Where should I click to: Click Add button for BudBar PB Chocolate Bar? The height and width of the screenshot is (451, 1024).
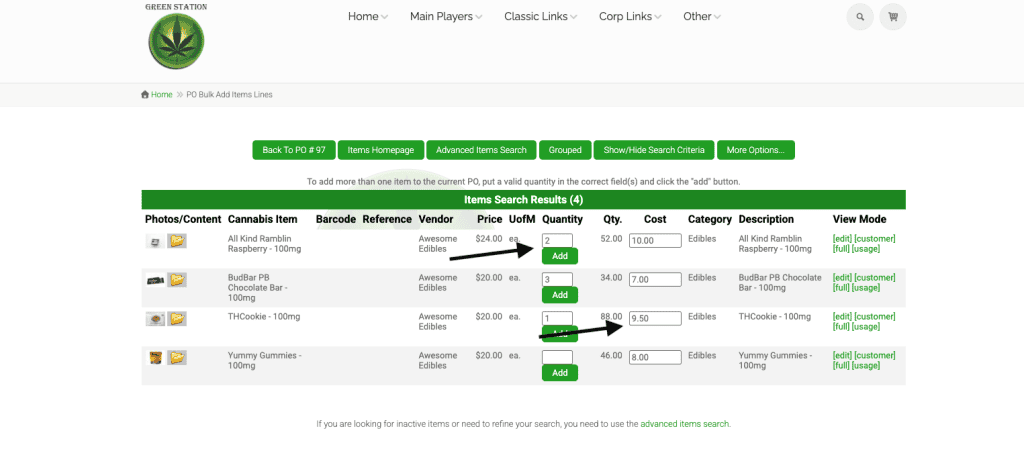click(559, 295)
